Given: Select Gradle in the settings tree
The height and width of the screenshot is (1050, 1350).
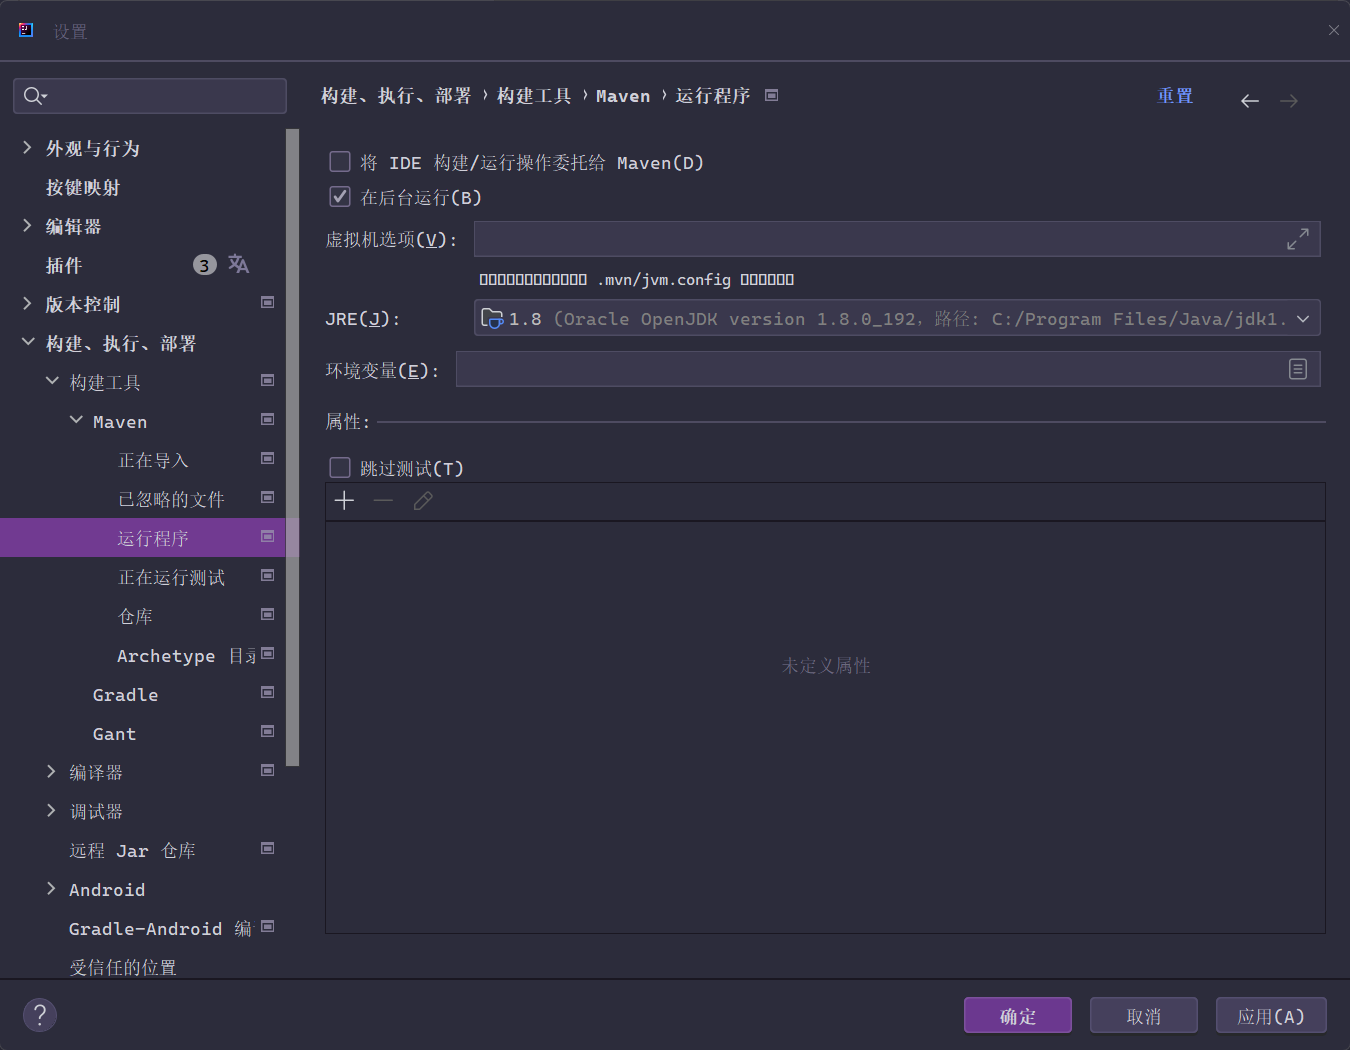Looking at the screenshot, I should (125, 695).
